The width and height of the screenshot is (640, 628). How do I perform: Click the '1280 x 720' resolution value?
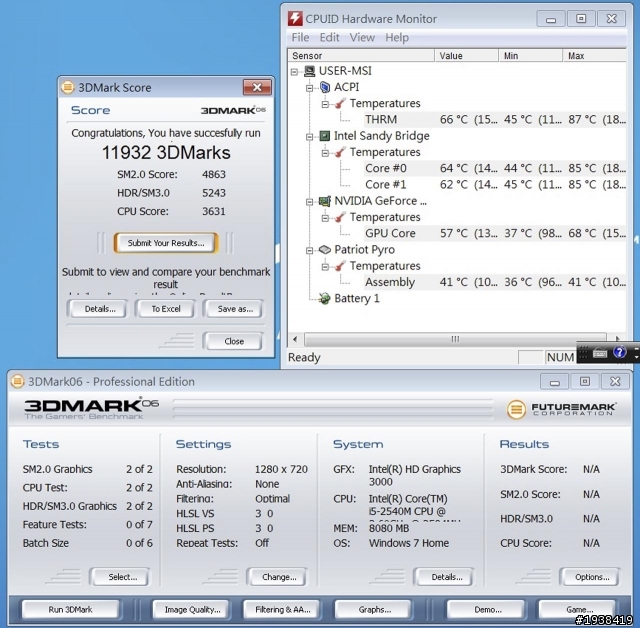(281, 469)
